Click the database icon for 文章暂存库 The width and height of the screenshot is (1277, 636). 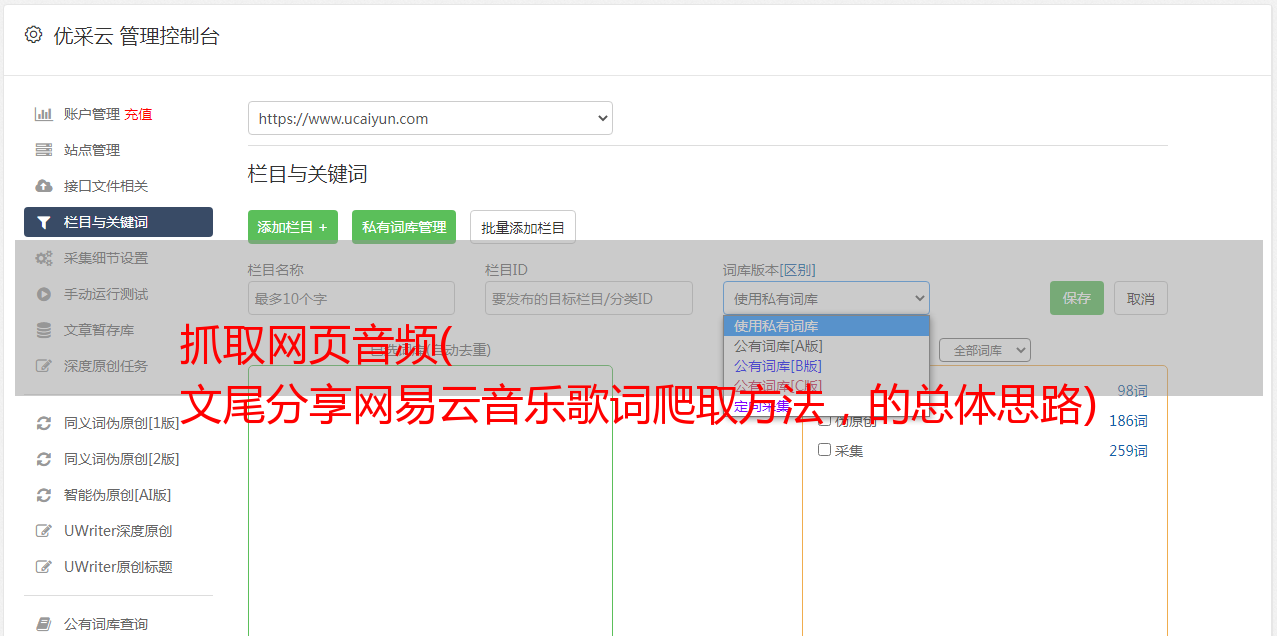point(44,330)
